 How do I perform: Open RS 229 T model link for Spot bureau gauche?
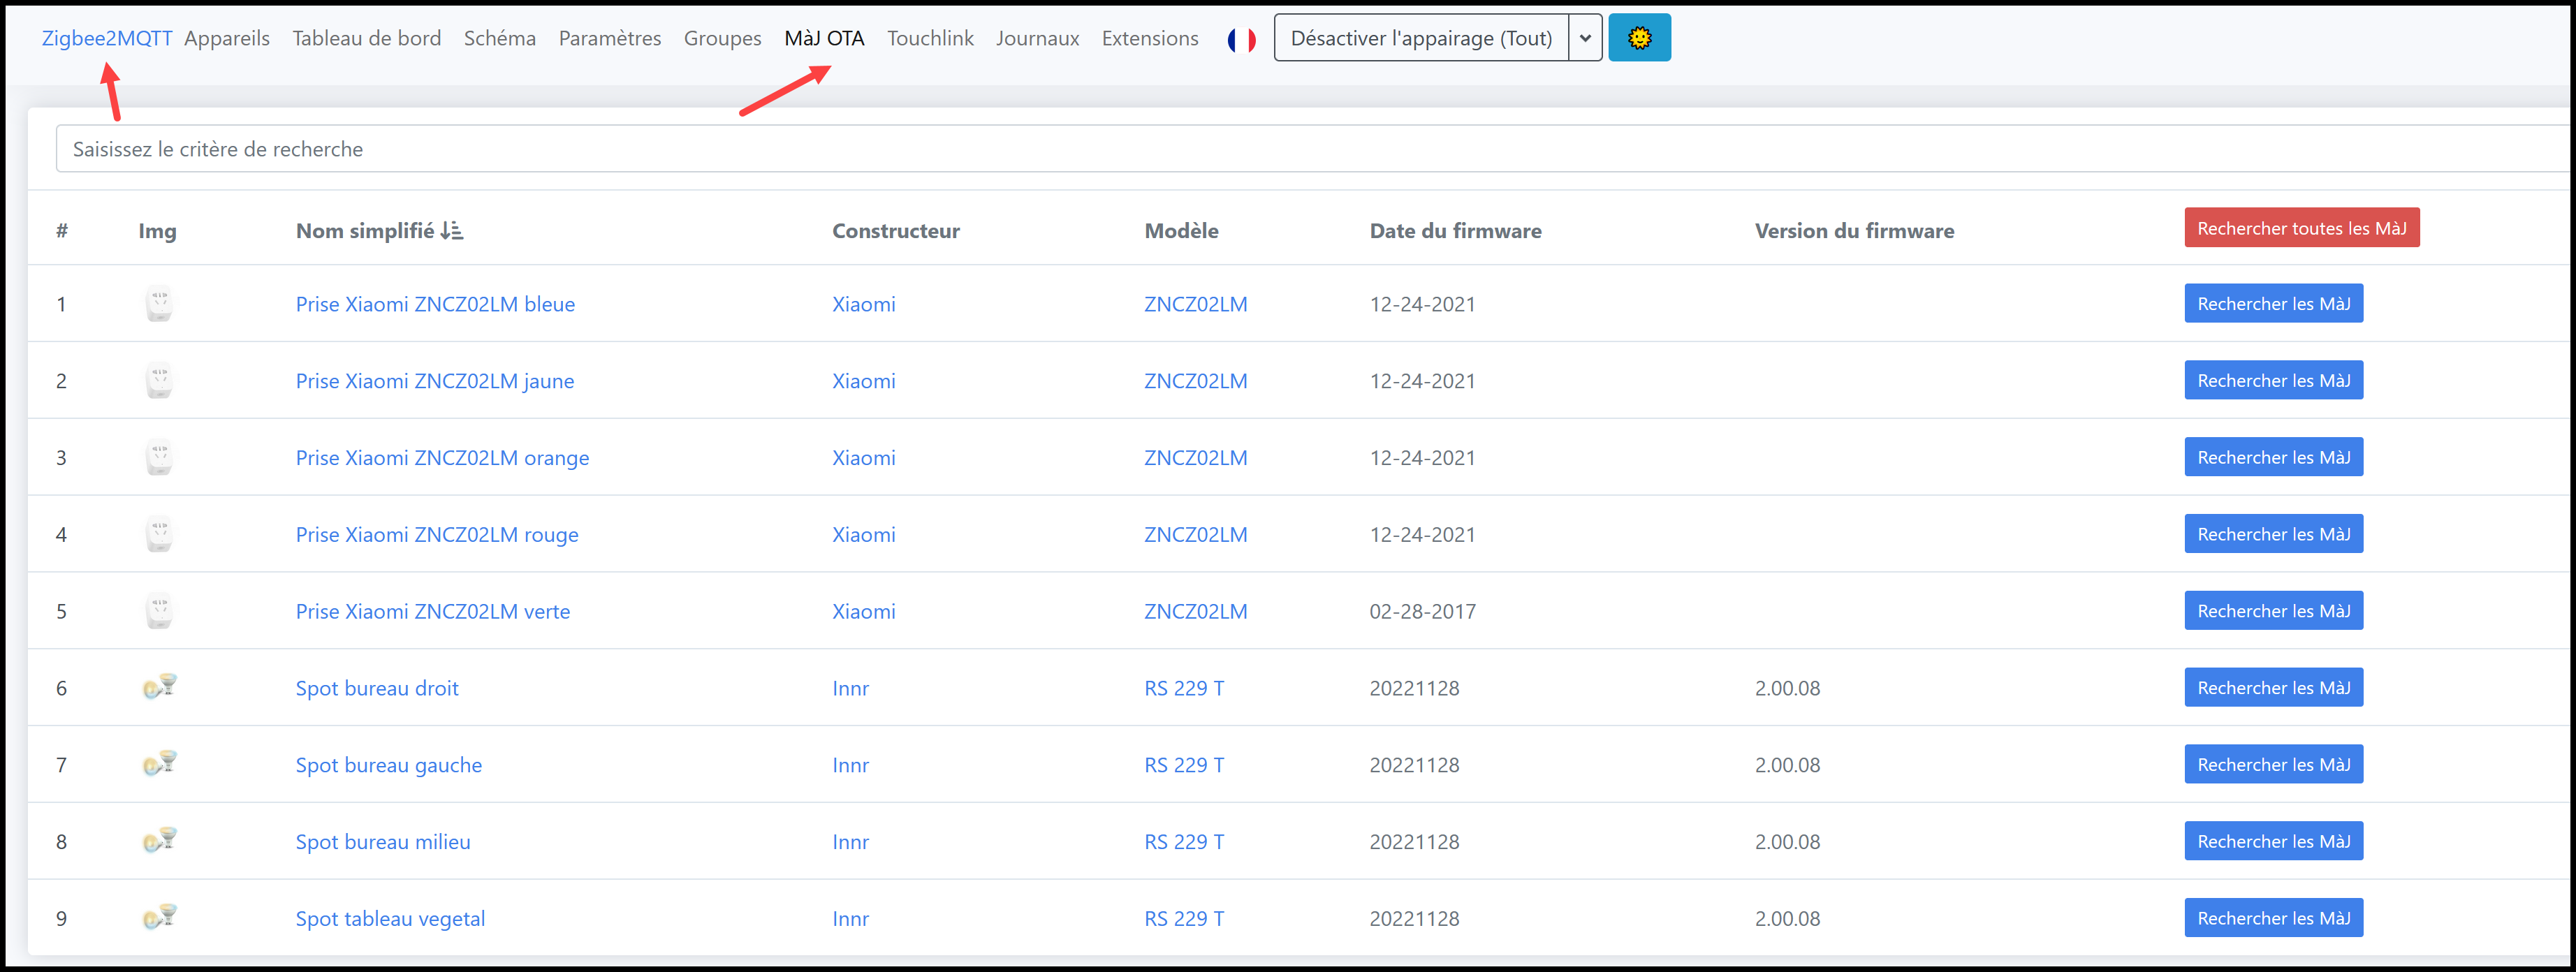[1184, 765]
